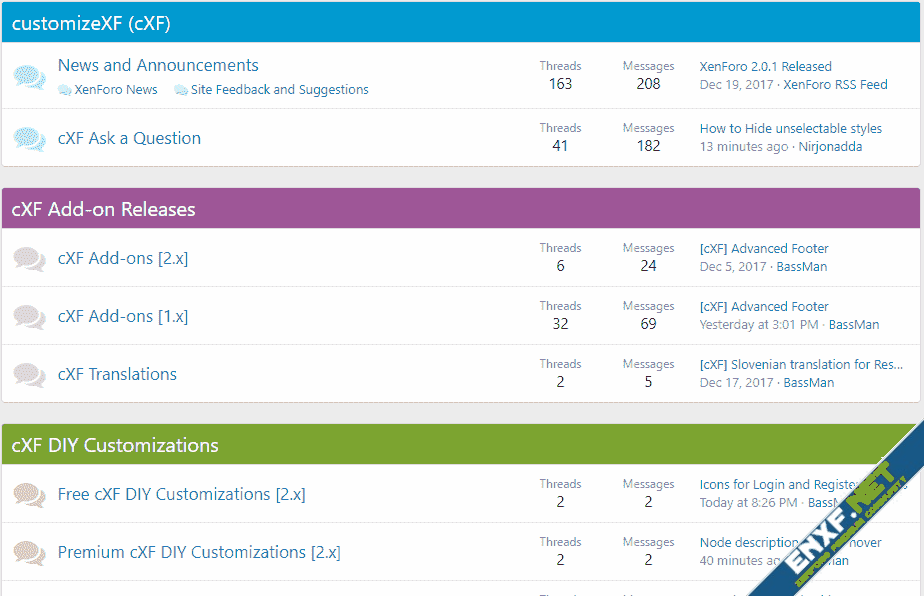This screenshot has height=596, width=924.
Task: Click the Free cXF DIY Customizations node icon
Action: [x=30, y=495]
